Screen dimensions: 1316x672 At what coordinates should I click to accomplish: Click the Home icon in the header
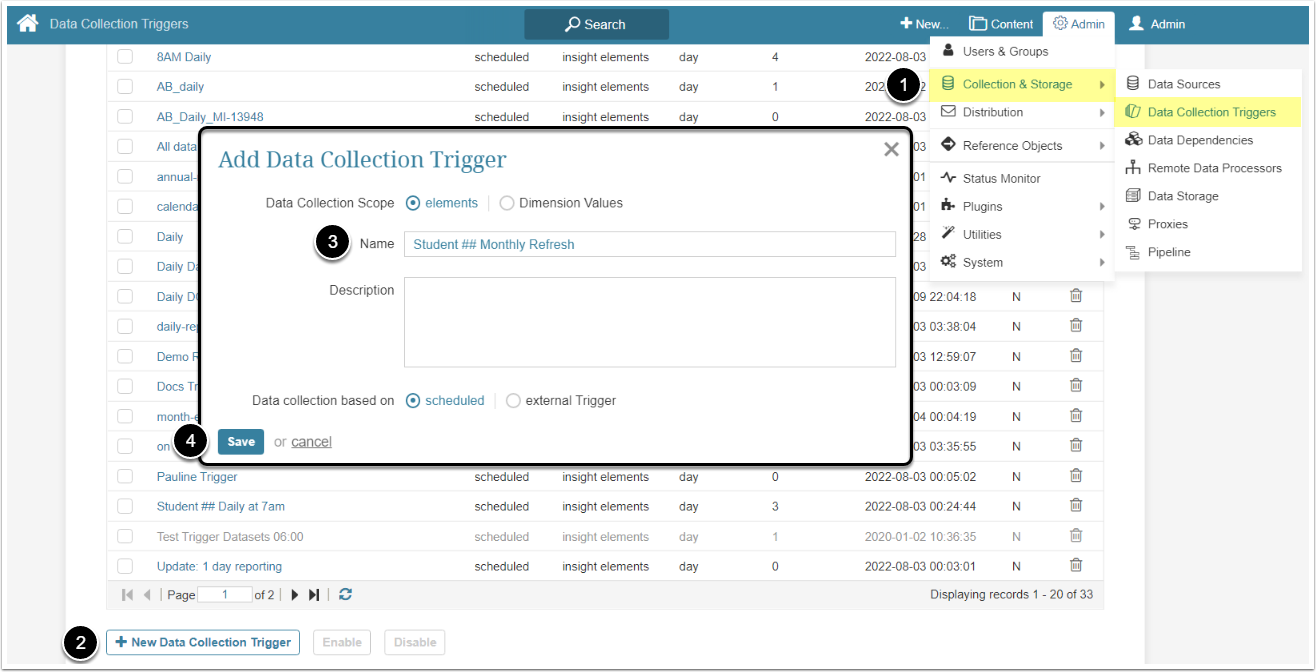(27, 24)
